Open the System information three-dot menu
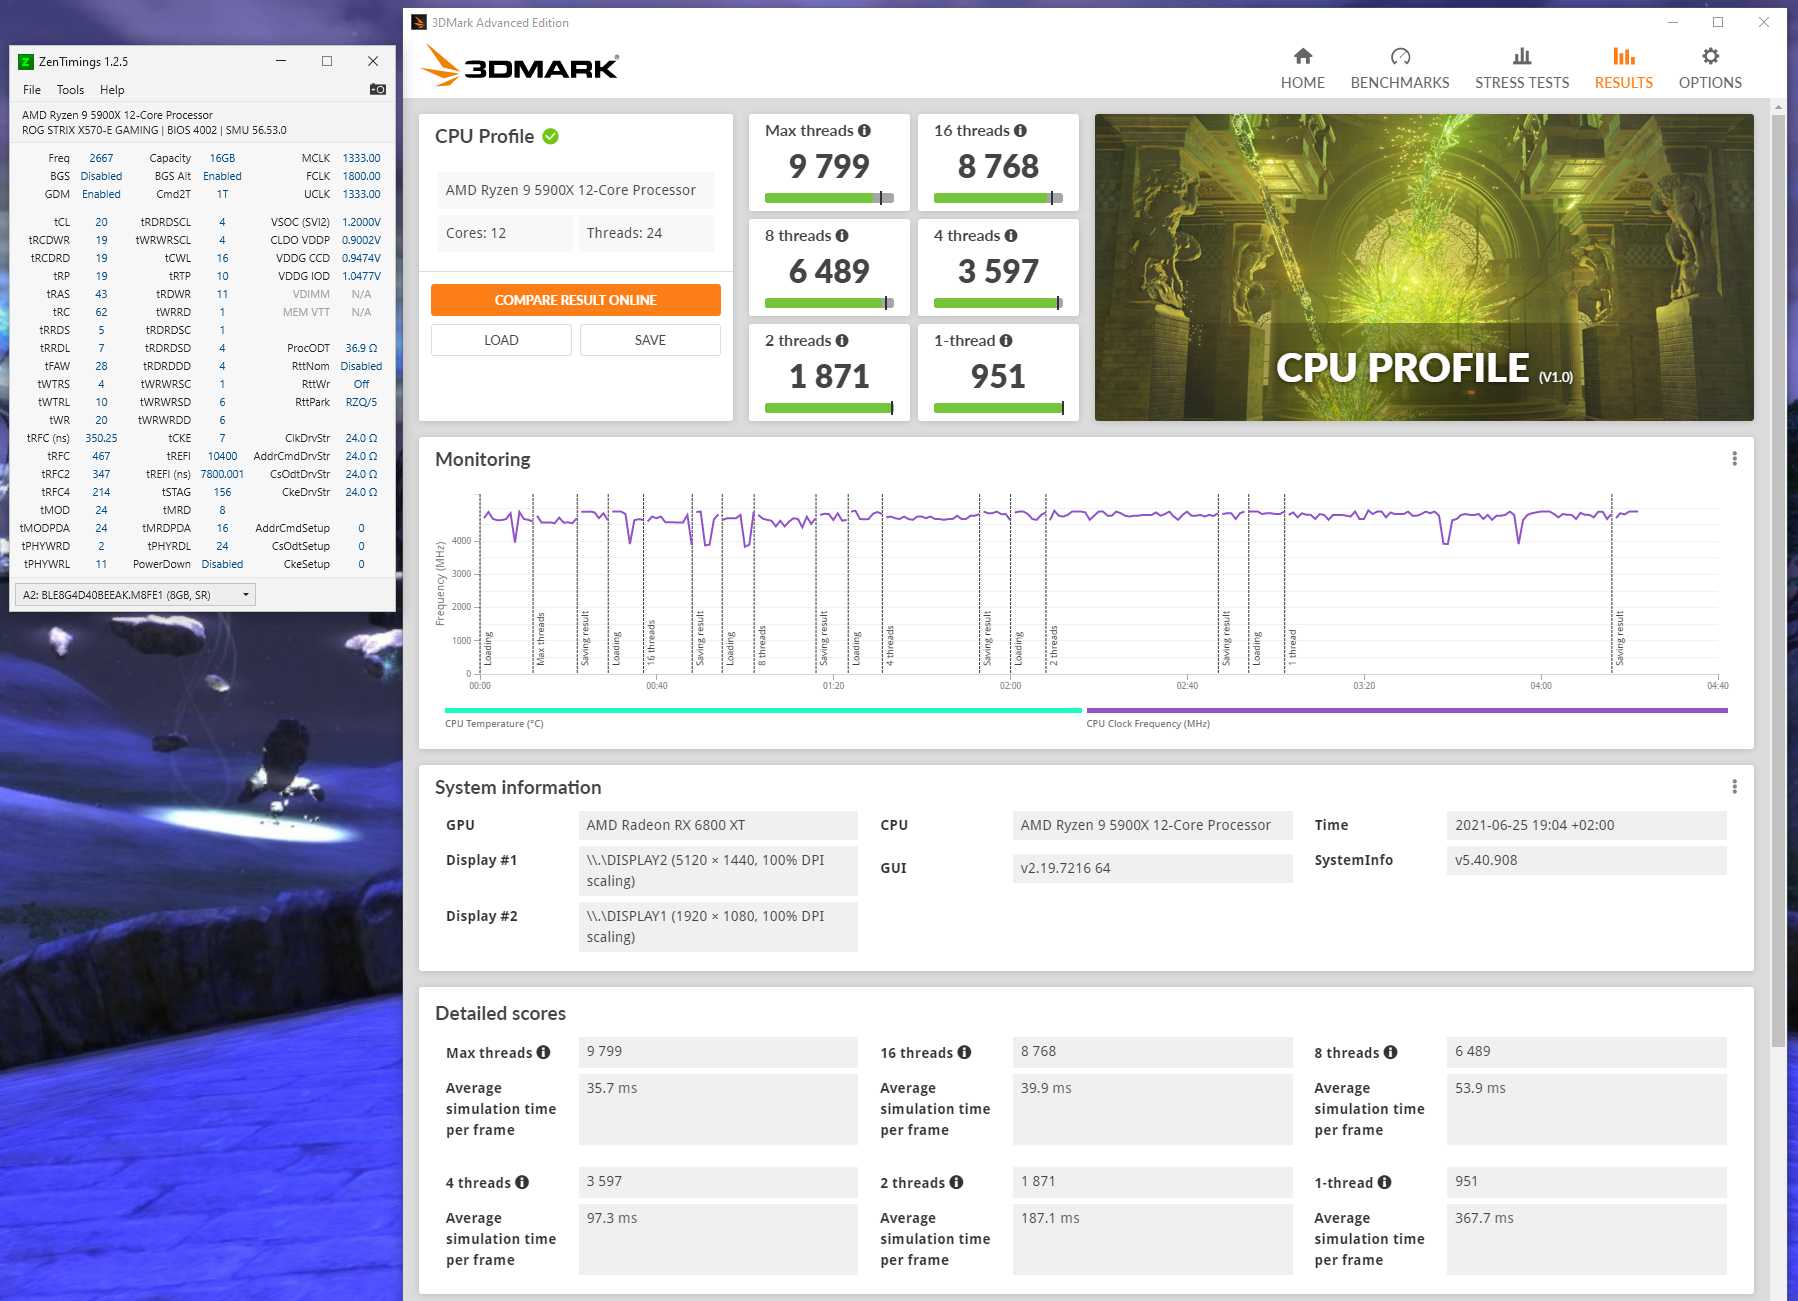The height and width of the screenshot is (1301, 1798). [x=1734, y=787]
